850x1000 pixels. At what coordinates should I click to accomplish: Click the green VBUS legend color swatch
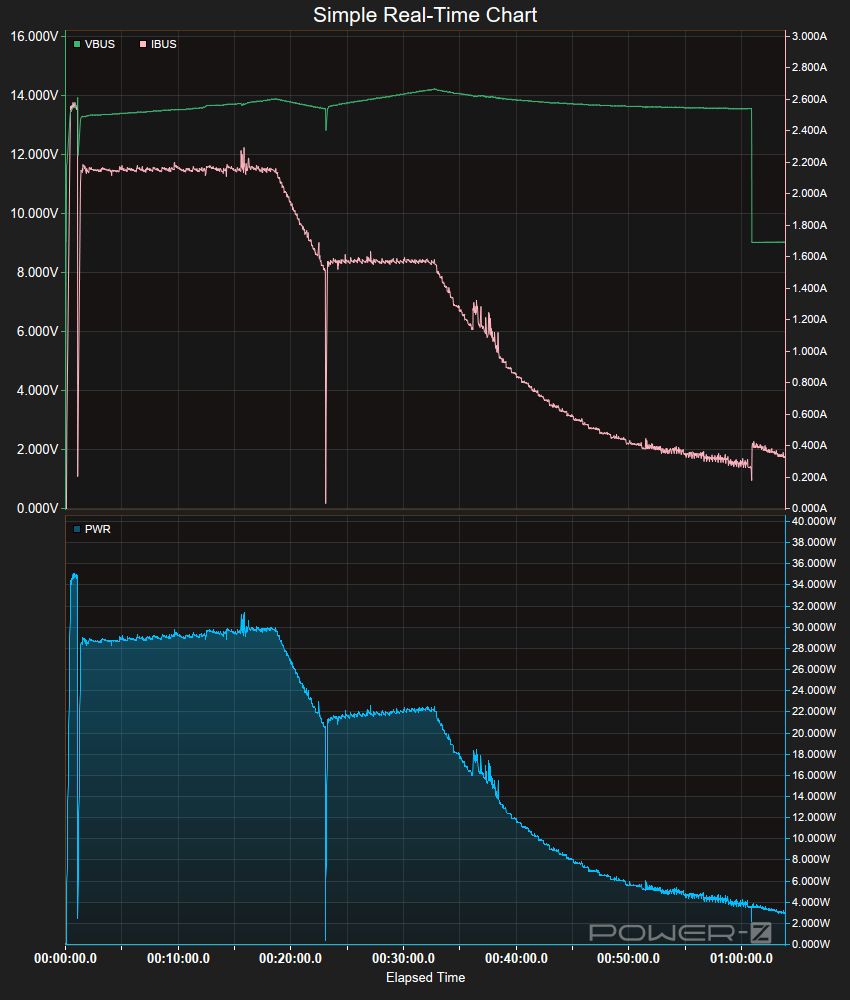point(77,44)
